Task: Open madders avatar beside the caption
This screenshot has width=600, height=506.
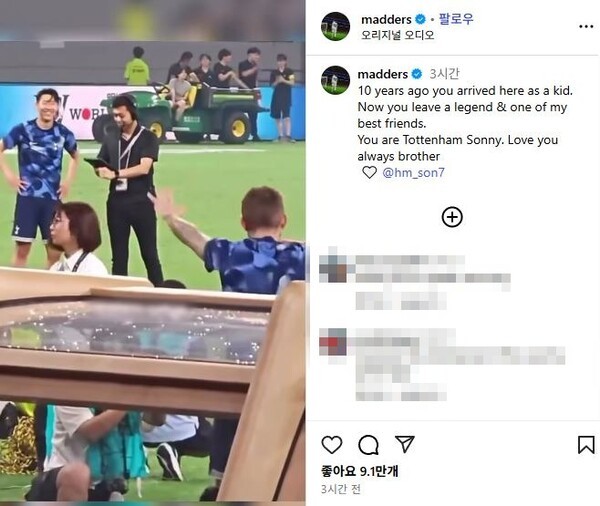Action: pyautogui.click(x=335, y=80)
